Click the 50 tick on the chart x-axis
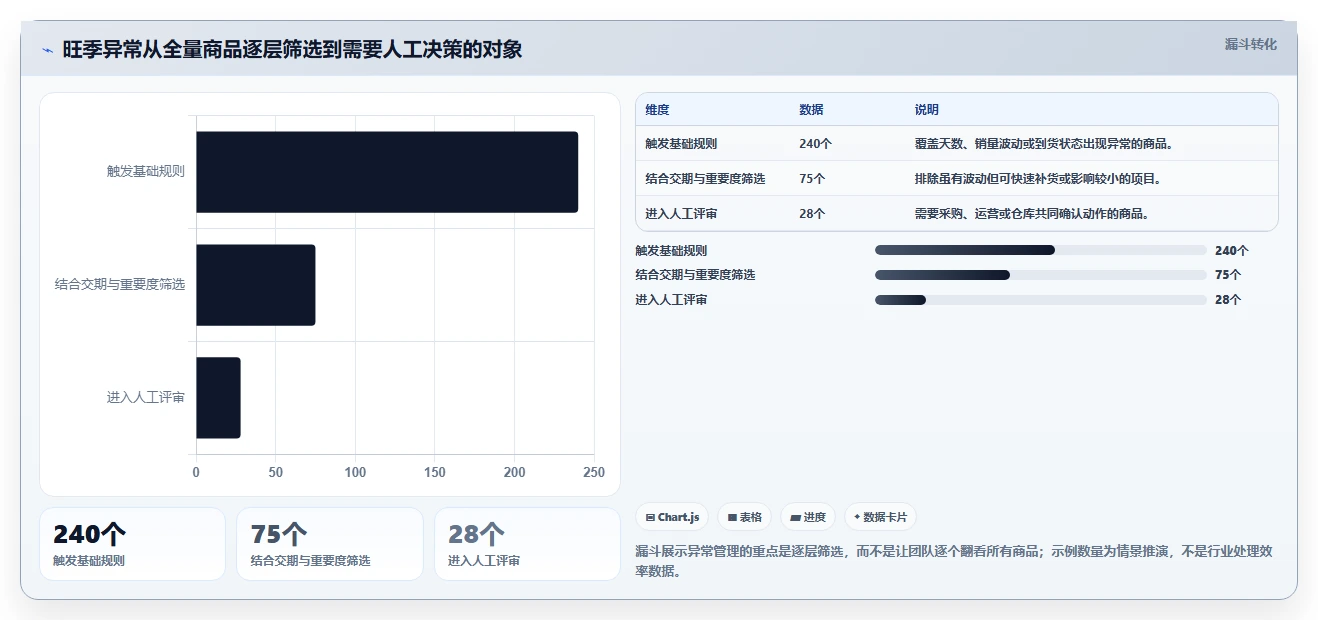Viewport: 1318px width, 620px height. click(275, 473)
